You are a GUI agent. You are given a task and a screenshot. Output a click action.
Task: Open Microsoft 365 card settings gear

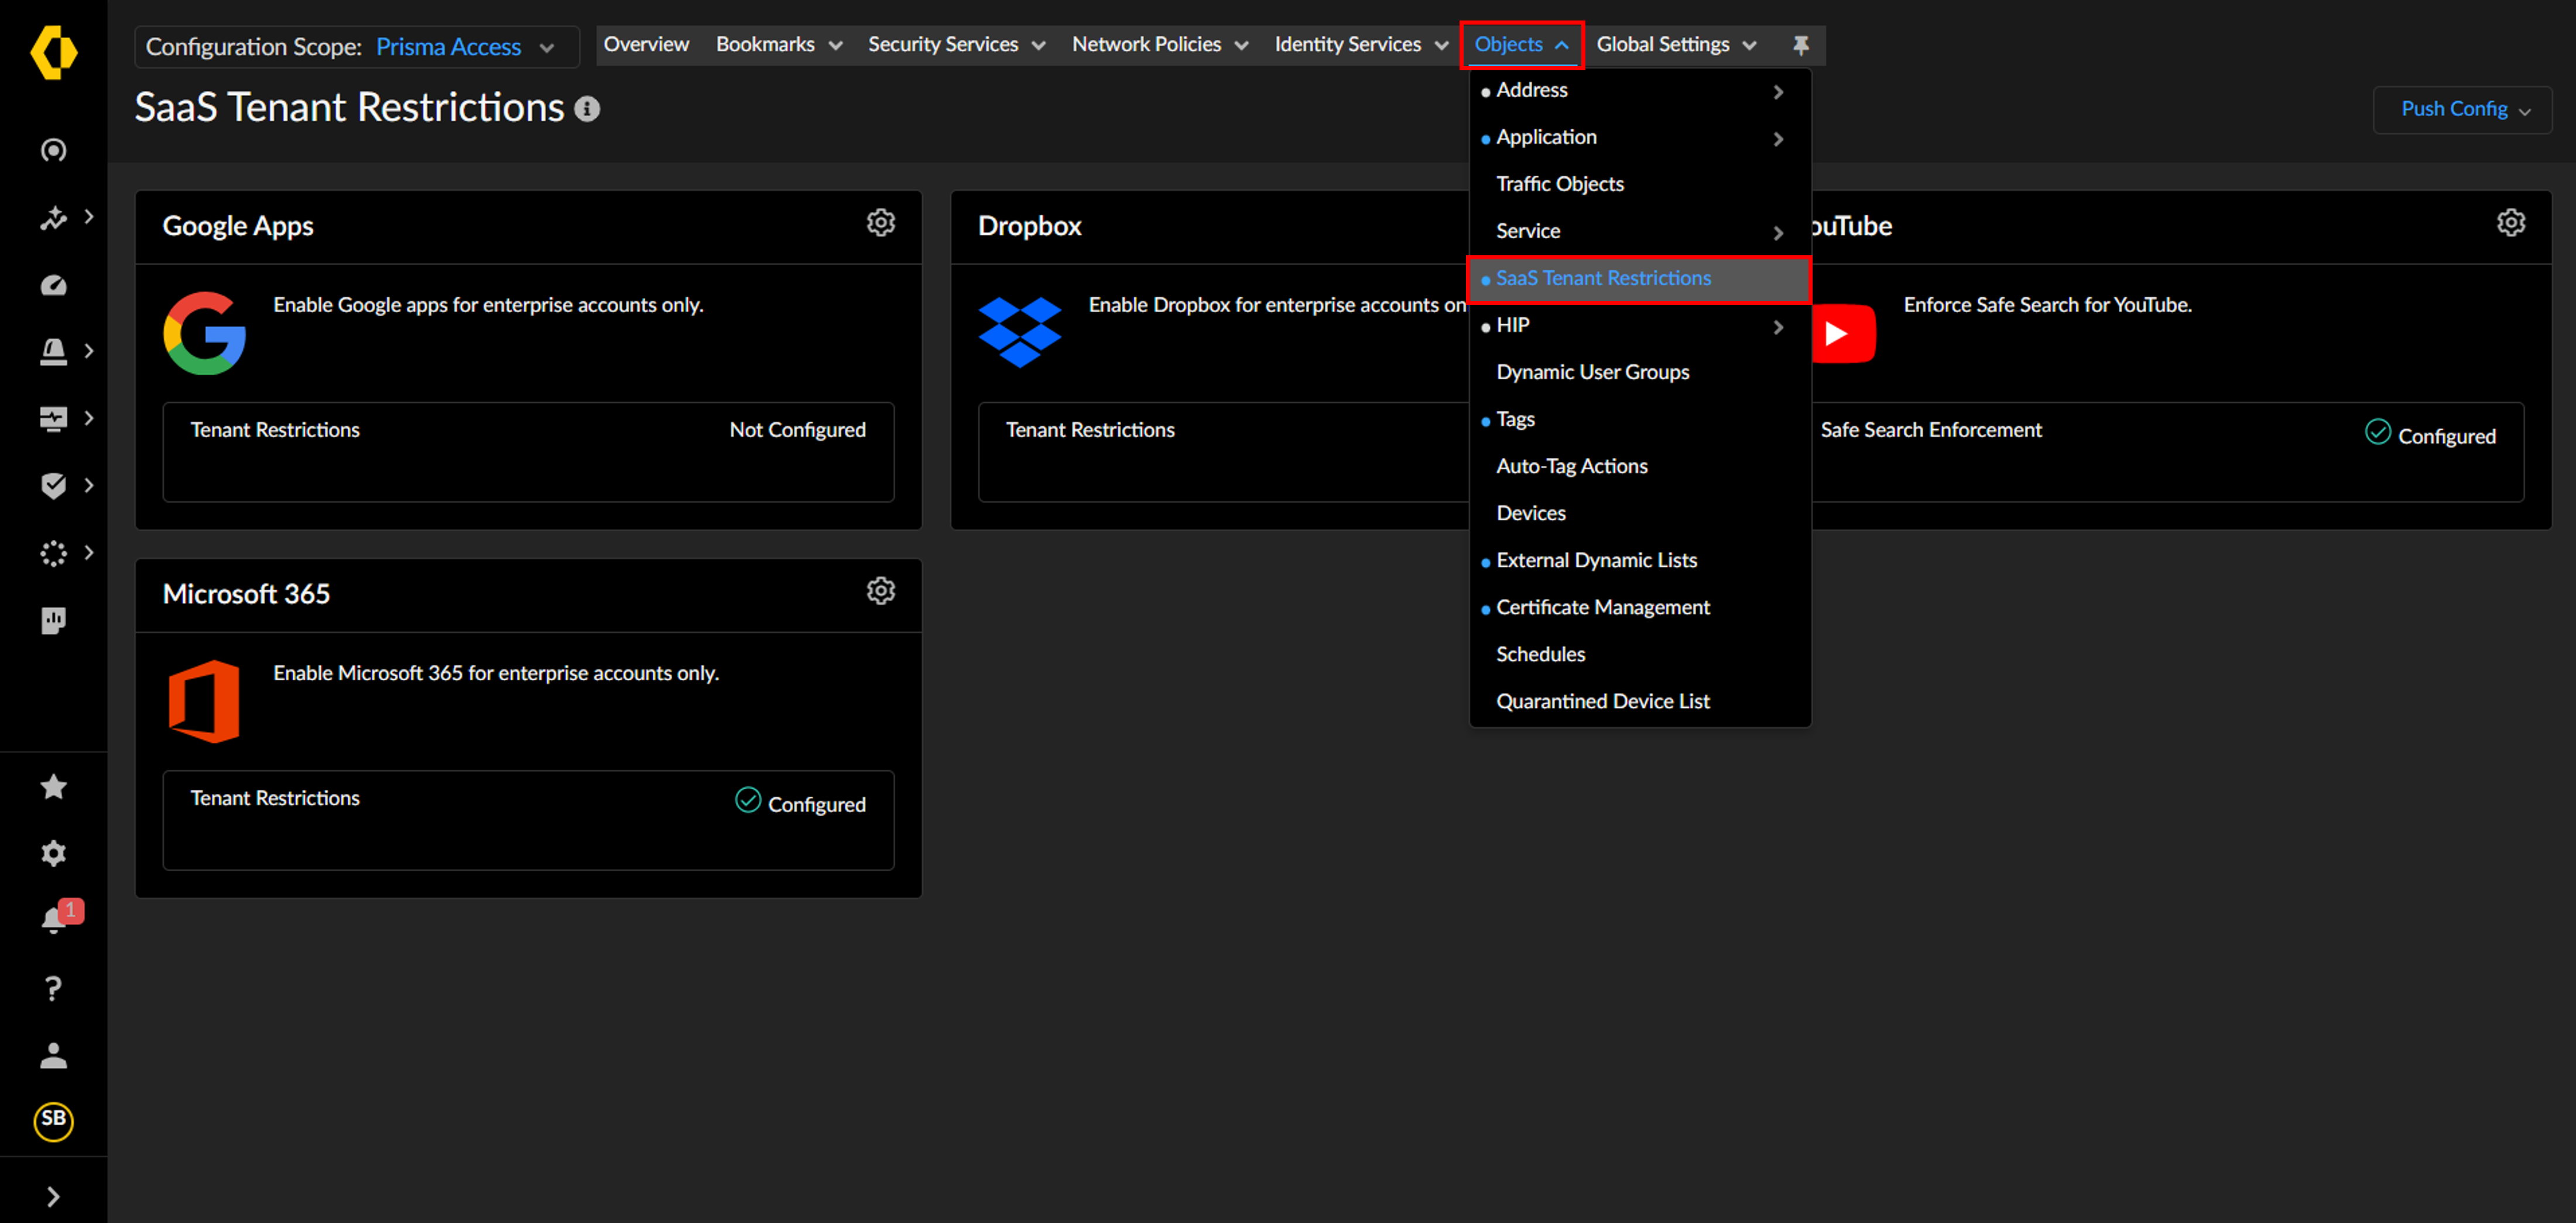(881, 591)
